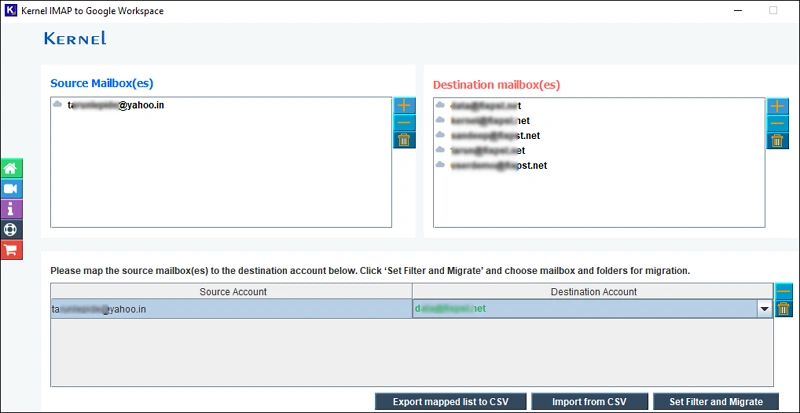This screenshot has width=800, height=413.
Task: Add a source mailbox with plus icon
Action: tap(404, 106)
